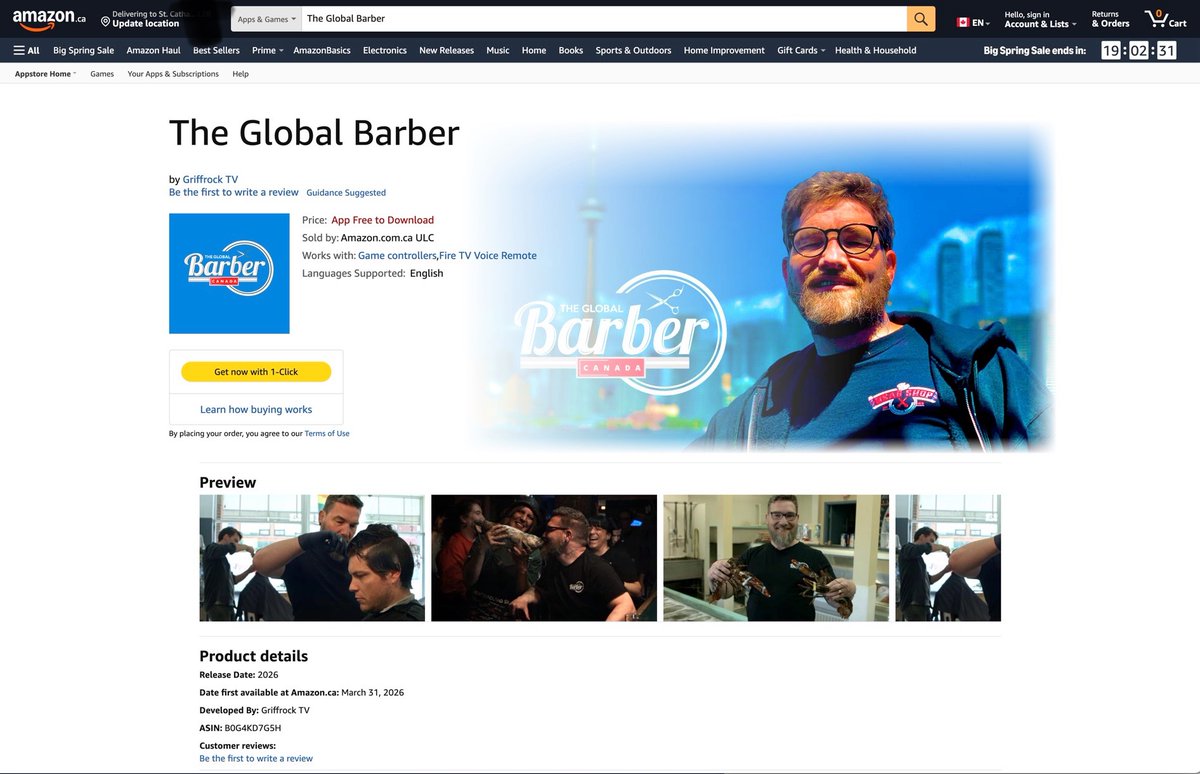Expand the Appstore Home dropdown
Image resolution: width=1200 pixels, height=774 pixels.
45,74
